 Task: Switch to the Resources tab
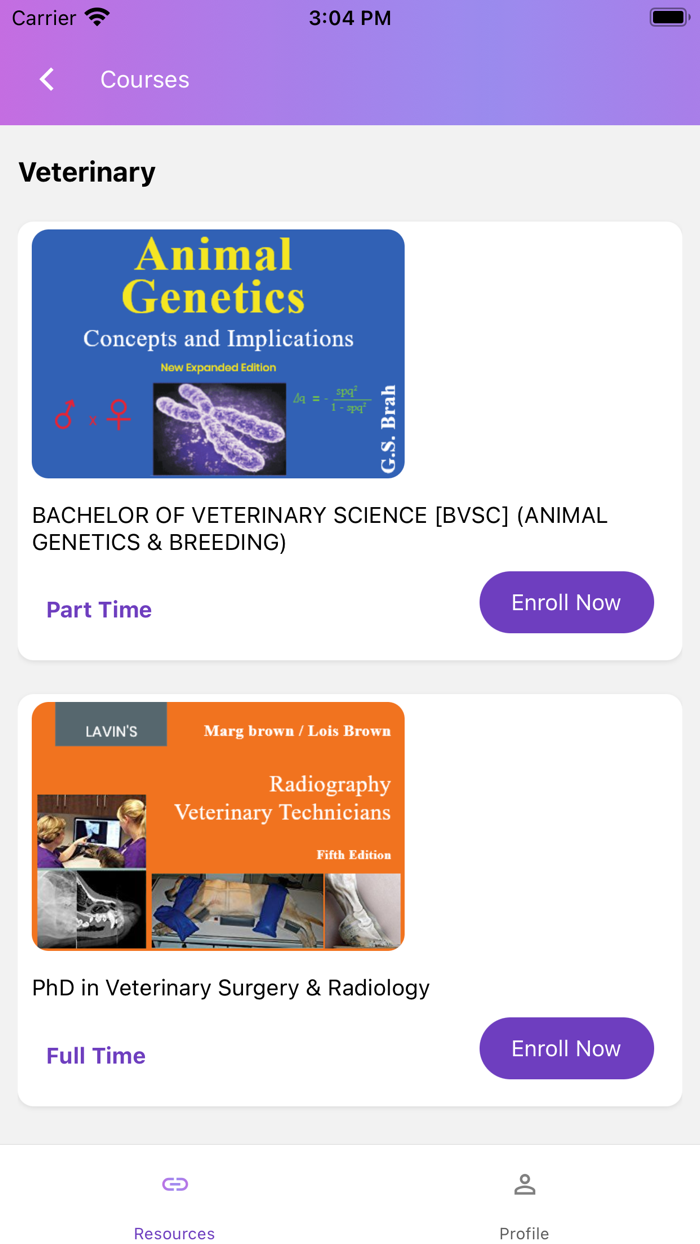point(174,1233)
